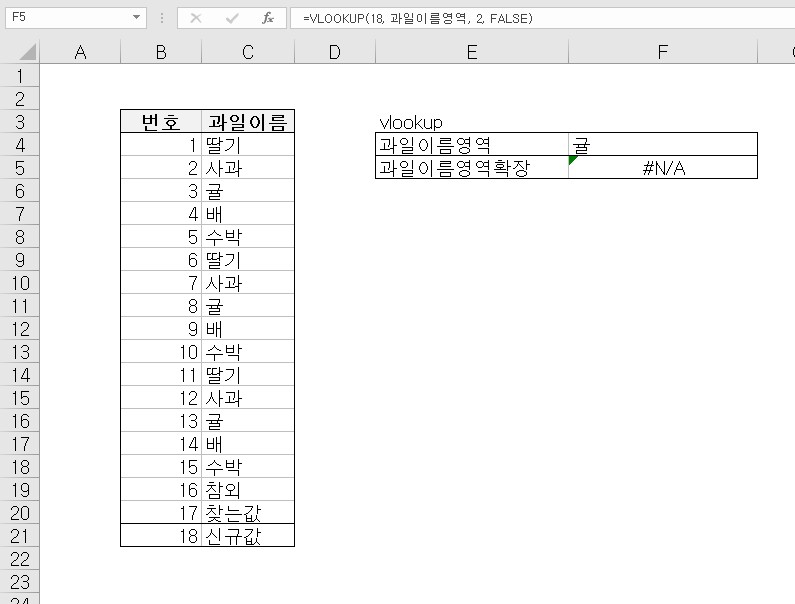Click 수박 in row 18

(248, 467)
